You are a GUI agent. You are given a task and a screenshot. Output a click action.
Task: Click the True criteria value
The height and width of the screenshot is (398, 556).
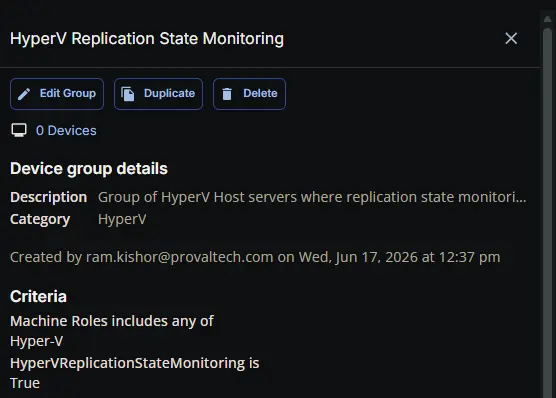point(25,383)
